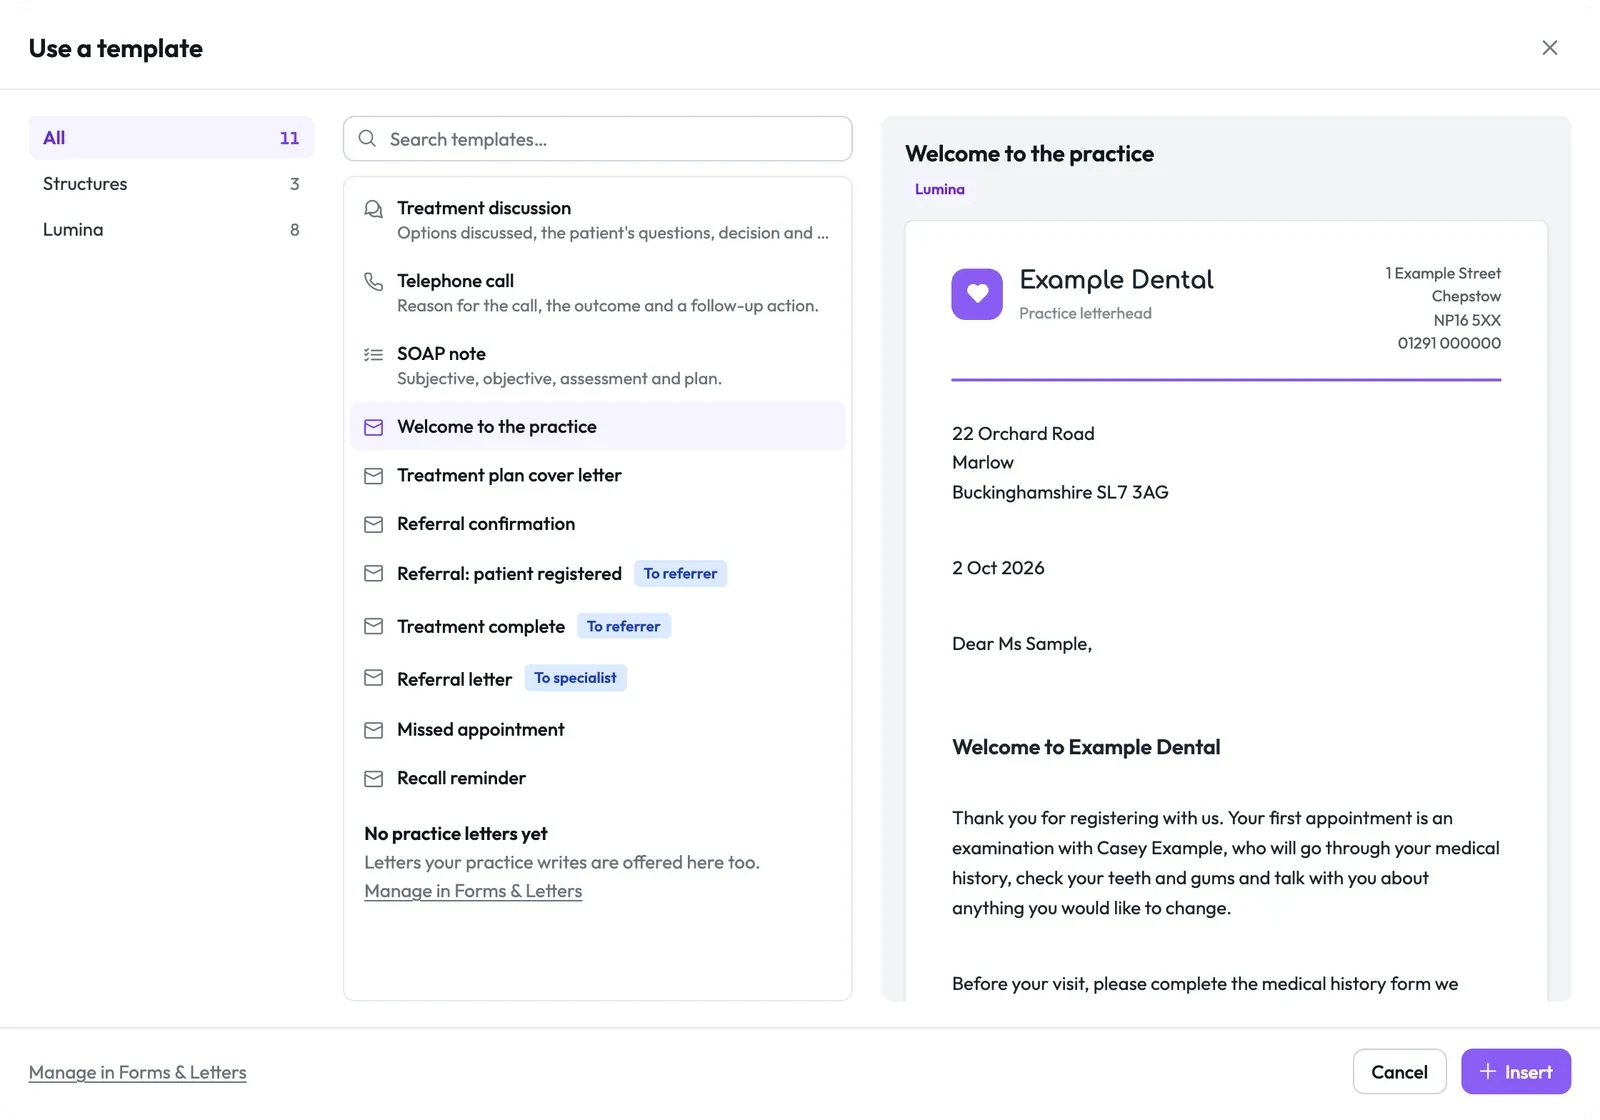
Task: Select the Recall reminder template
Action: point(598,778)
